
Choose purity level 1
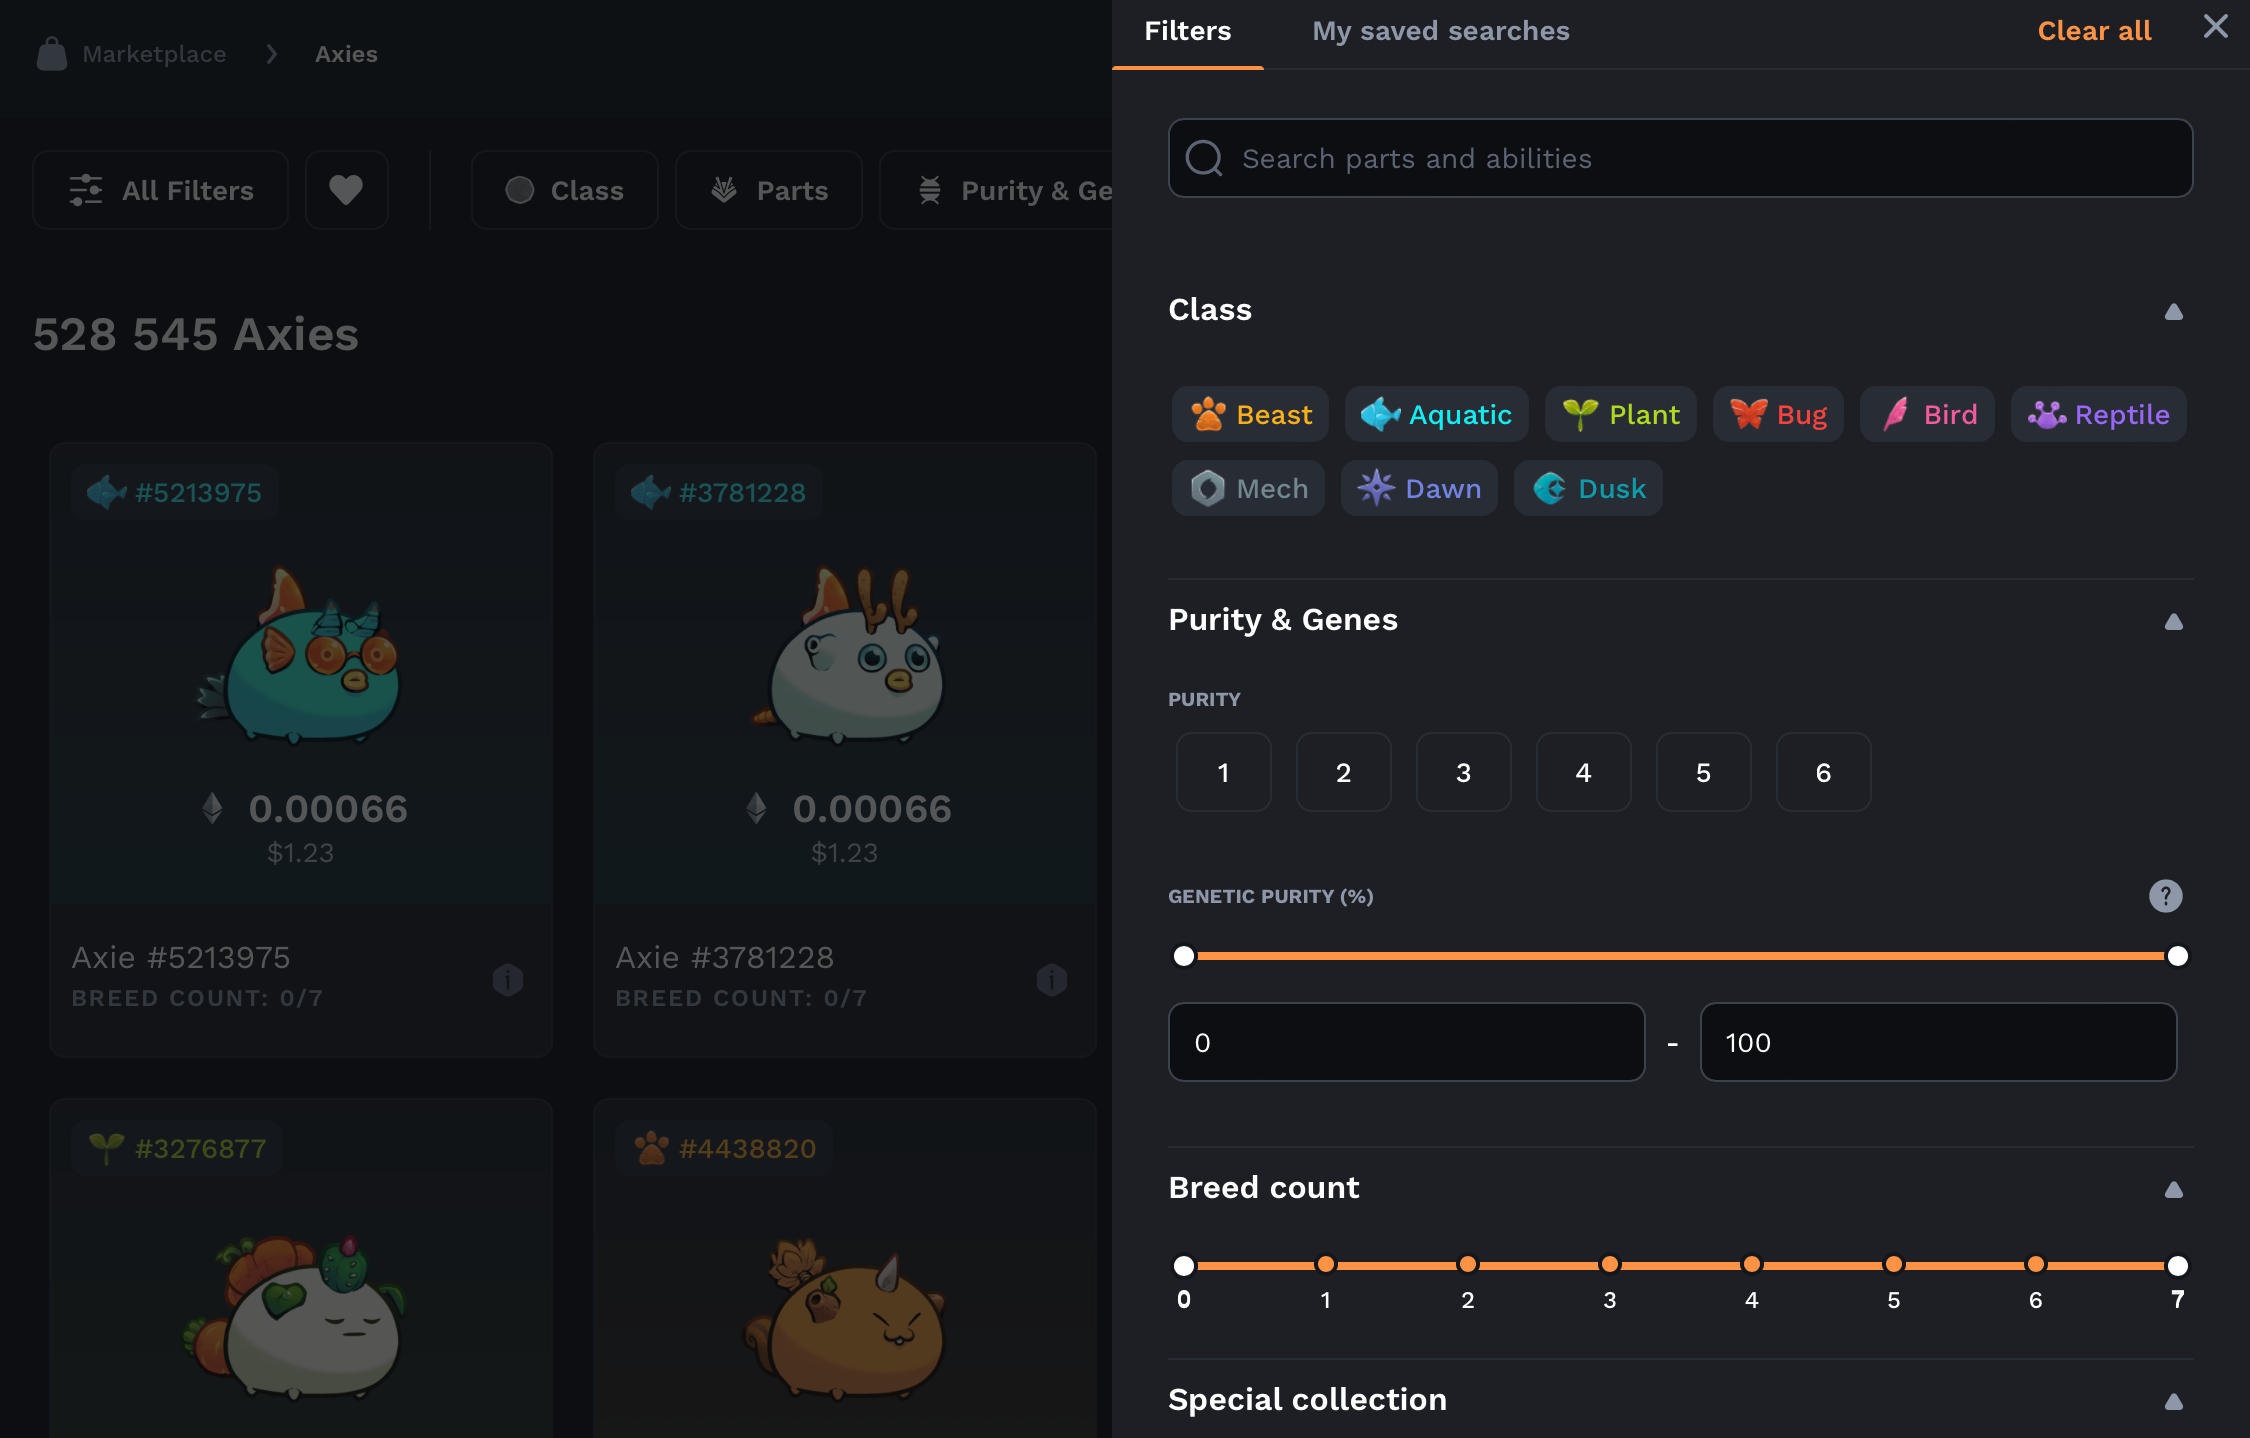1224,772
